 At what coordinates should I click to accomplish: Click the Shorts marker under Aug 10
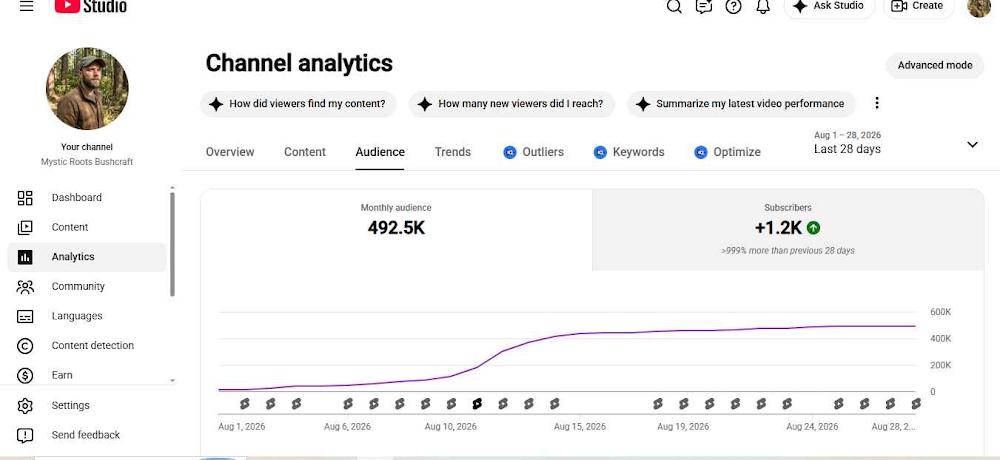click(x=451, y=403)
